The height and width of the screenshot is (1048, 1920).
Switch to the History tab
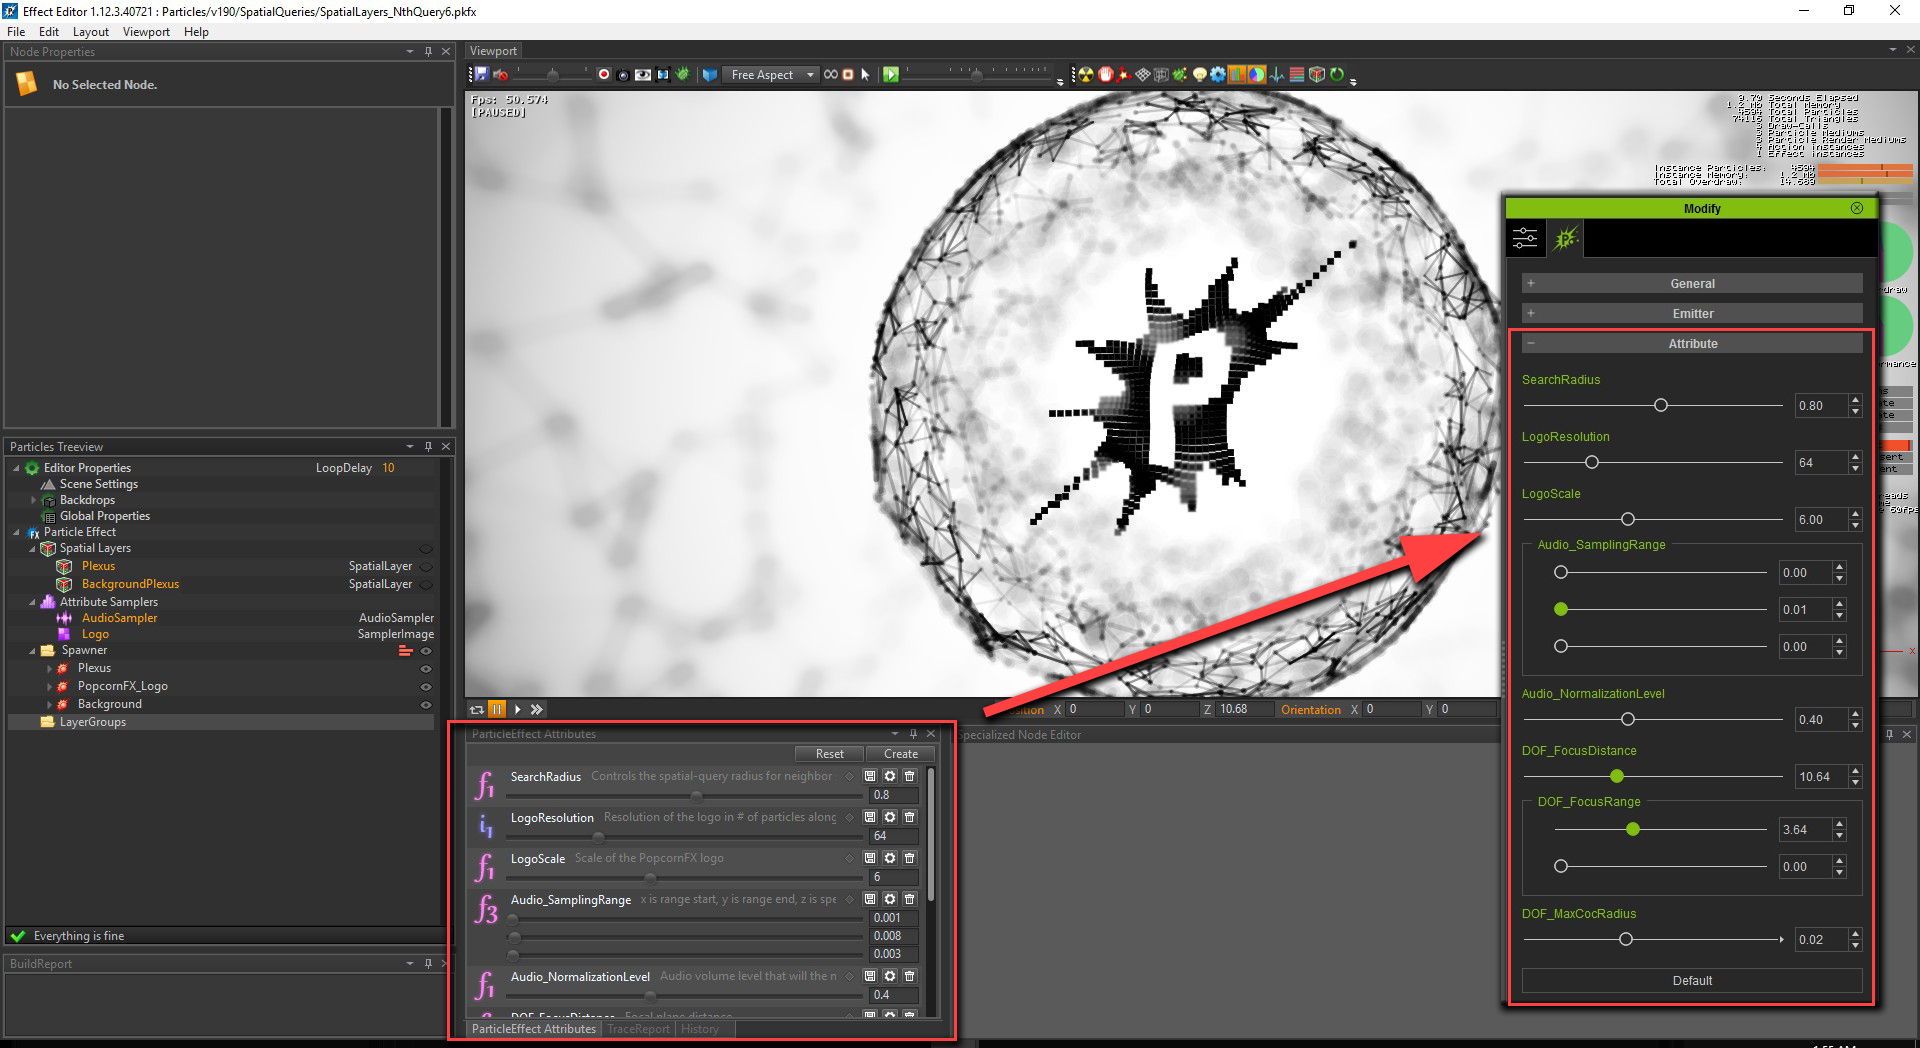700,1029
